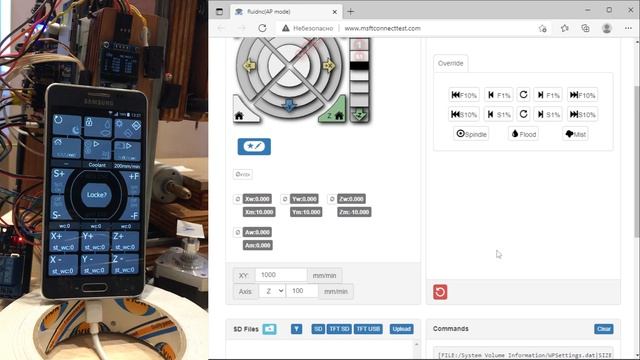Image resolution: width=640 pixels, height=360 pixels.
Task: Tap X+ on the phone screen
Action: (64, 242)
